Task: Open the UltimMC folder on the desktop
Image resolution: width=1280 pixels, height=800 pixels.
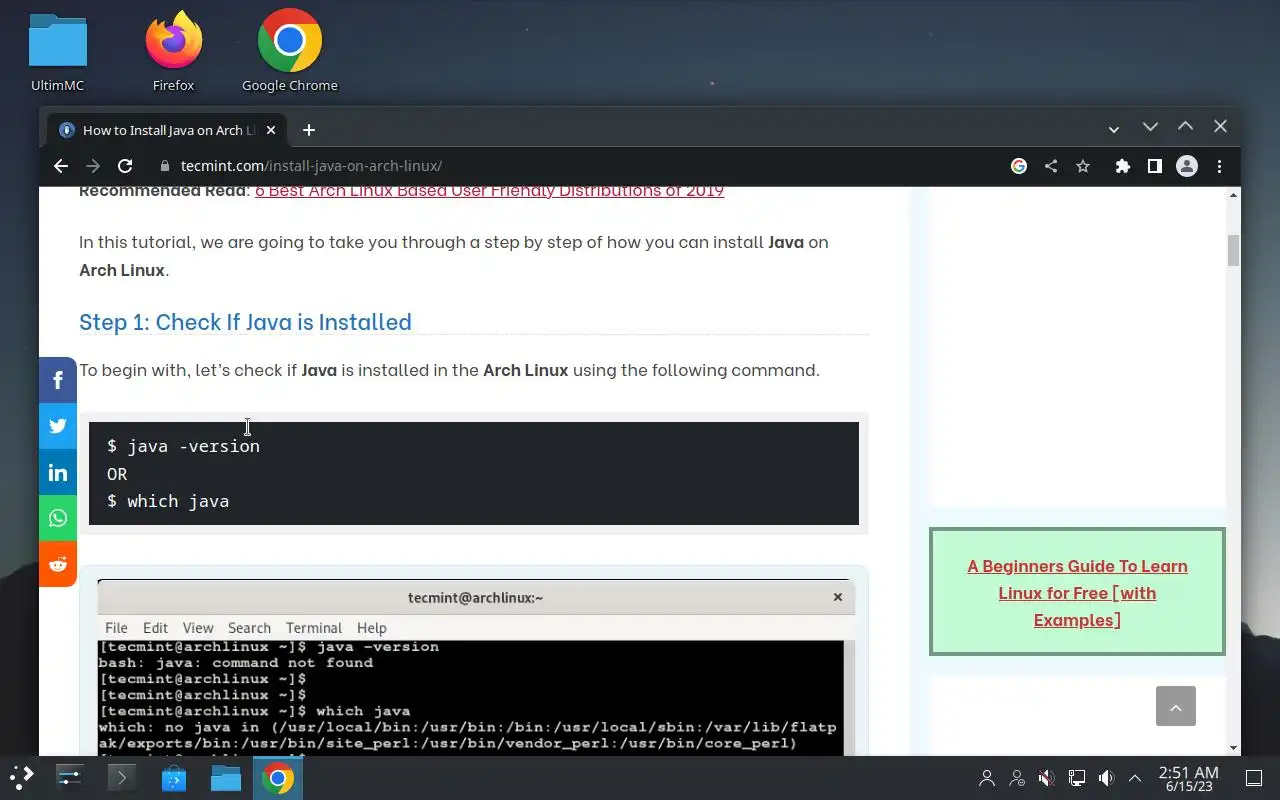Action: pos(57,50)
